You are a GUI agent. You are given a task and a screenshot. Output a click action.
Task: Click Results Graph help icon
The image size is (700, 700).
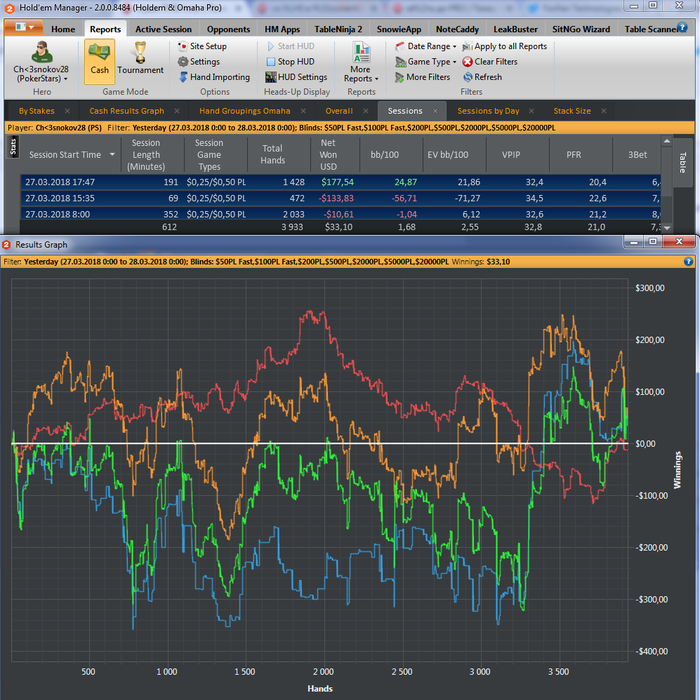click(x=688, y=262)
